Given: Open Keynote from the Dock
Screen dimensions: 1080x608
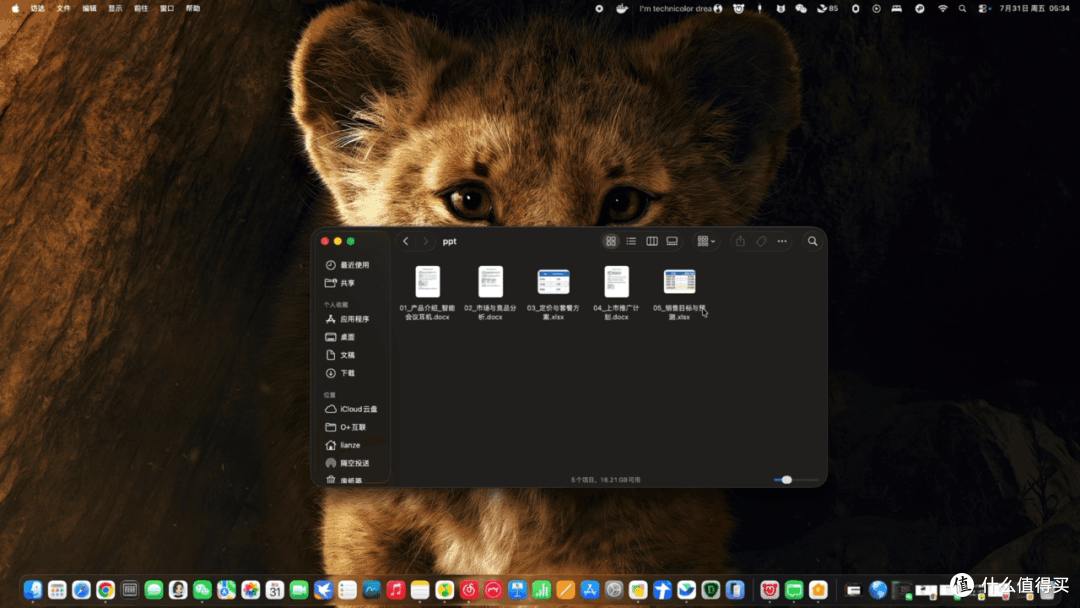Looking at the screenshot, I should pyautogui.click(x=517, y=589).
